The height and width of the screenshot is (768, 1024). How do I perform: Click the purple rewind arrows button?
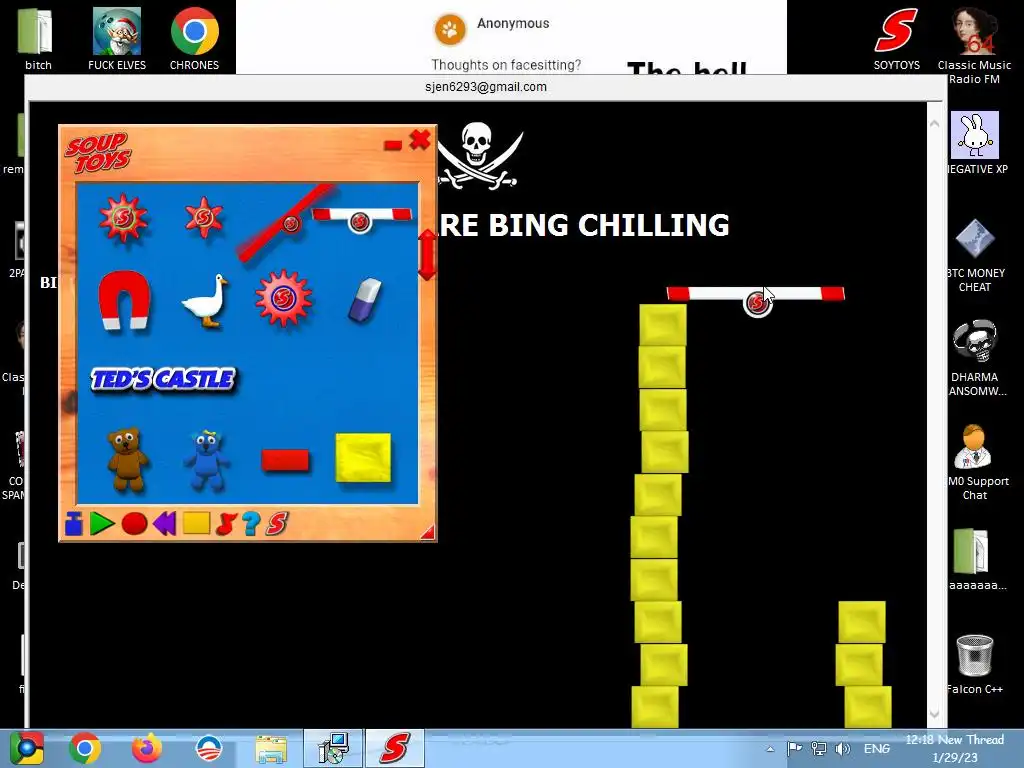tap(165, 524)
